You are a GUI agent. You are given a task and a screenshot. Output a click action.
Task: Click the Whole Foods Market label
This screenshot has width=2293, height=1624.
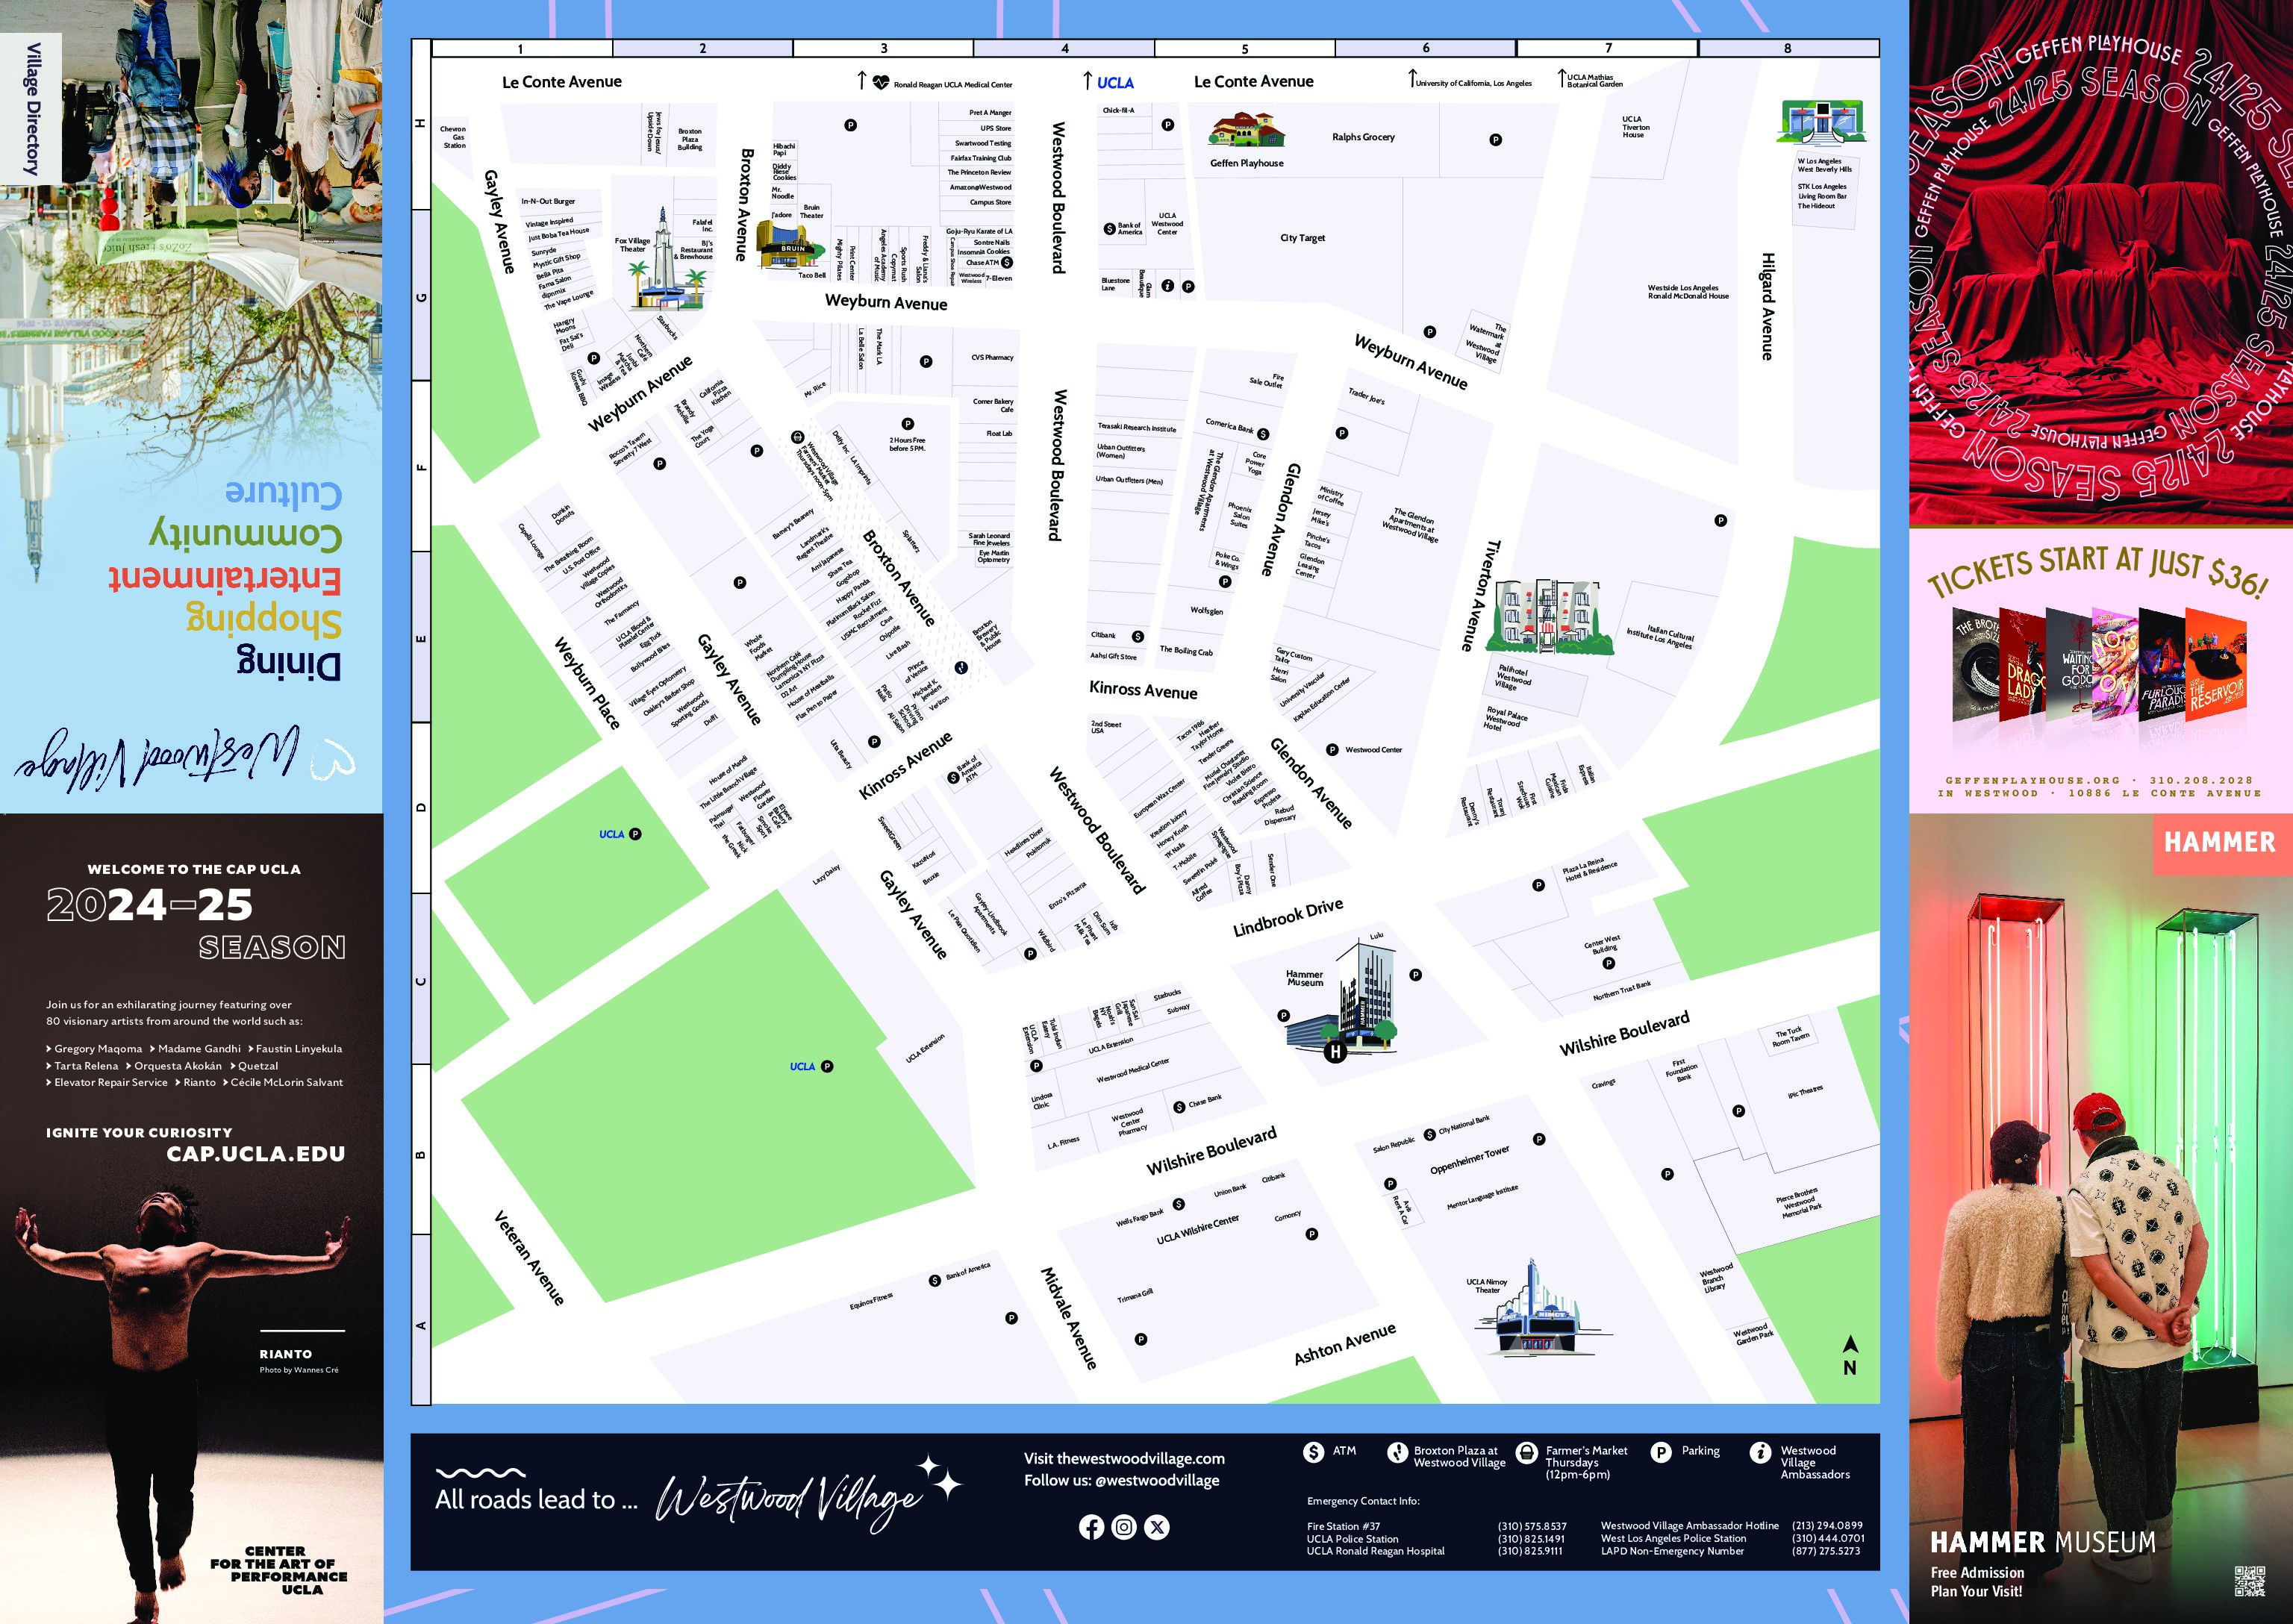click(x=758, y=647)
